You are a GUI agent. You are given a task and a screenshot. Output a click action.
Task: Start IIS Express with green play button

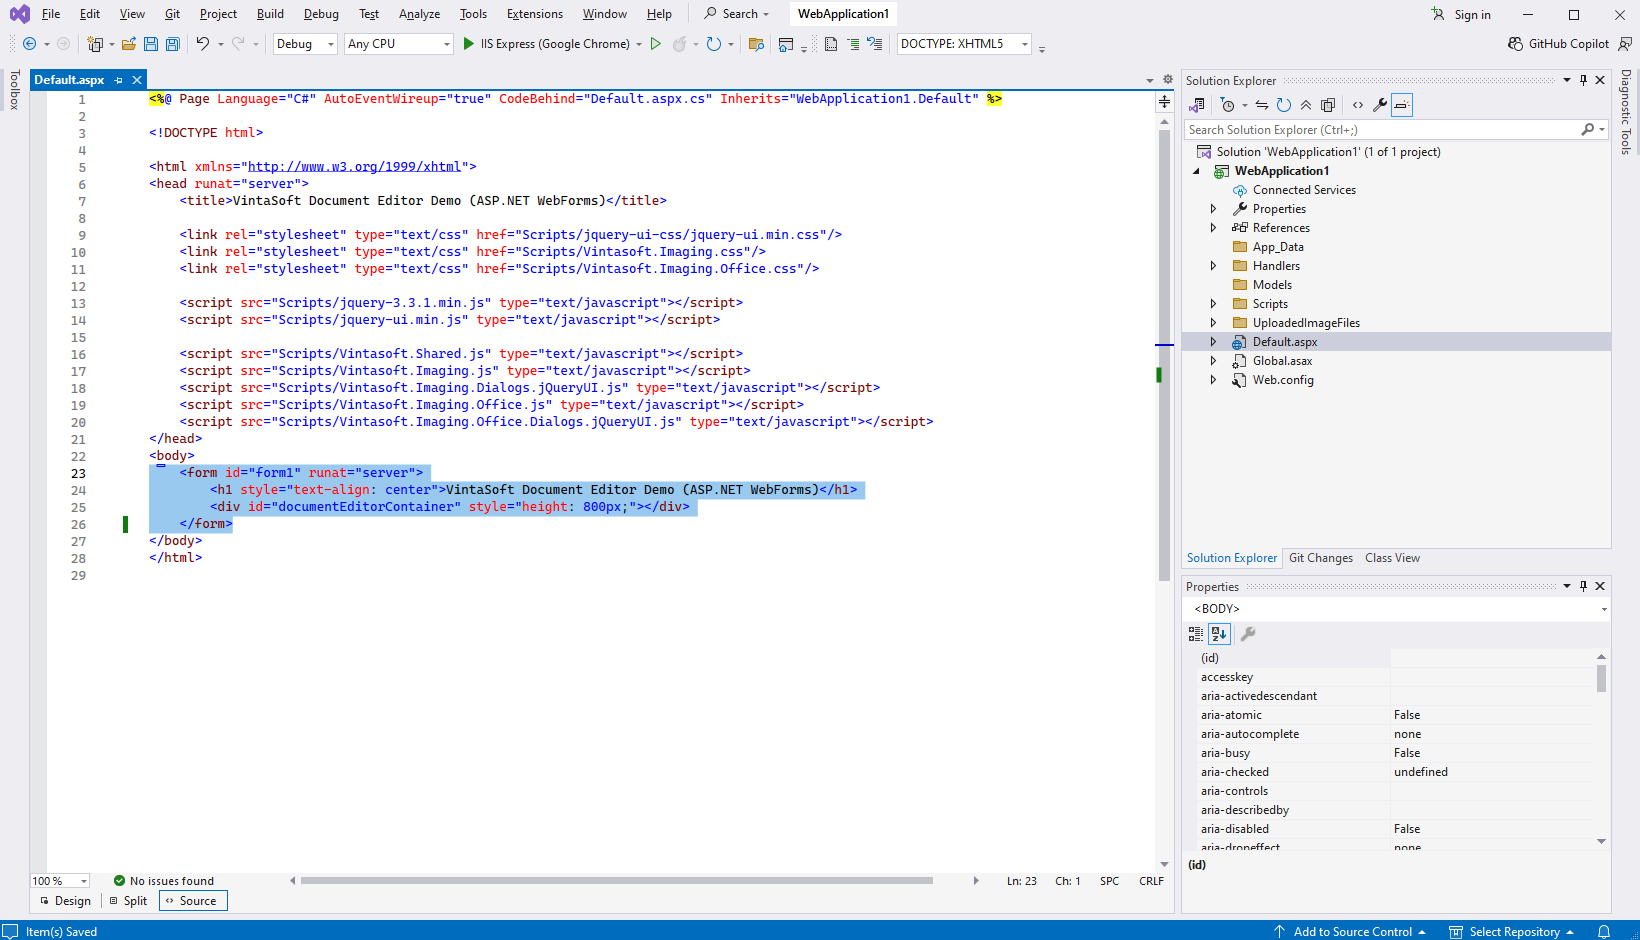pyautogui.click(x=469, y=44)
